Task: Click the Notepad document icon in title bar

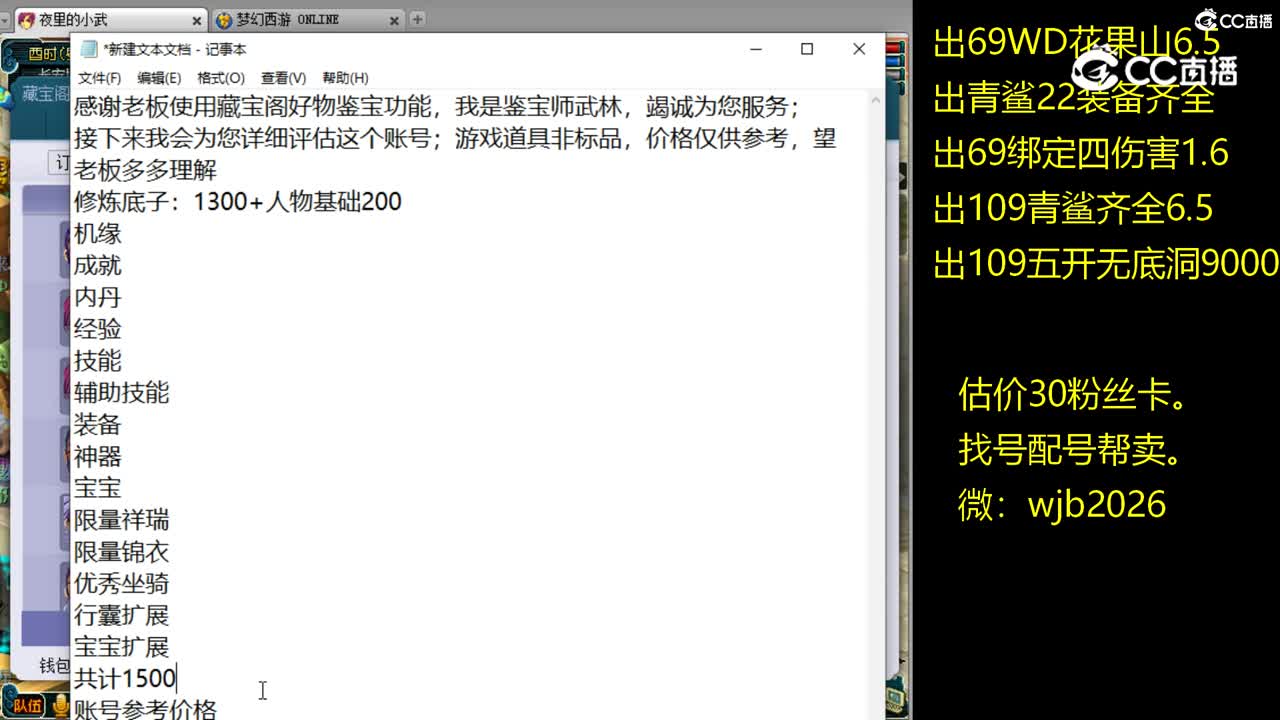Action: coord(90,49)
